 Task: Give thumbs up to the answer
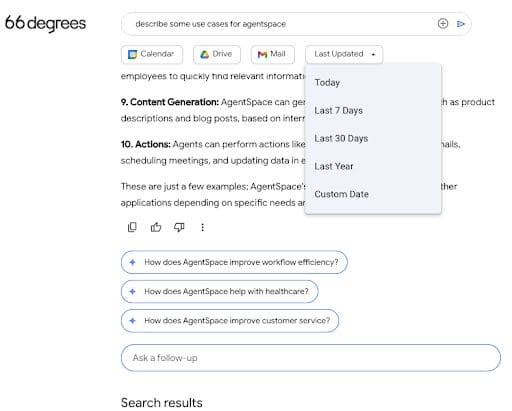(x=156, y=227)
